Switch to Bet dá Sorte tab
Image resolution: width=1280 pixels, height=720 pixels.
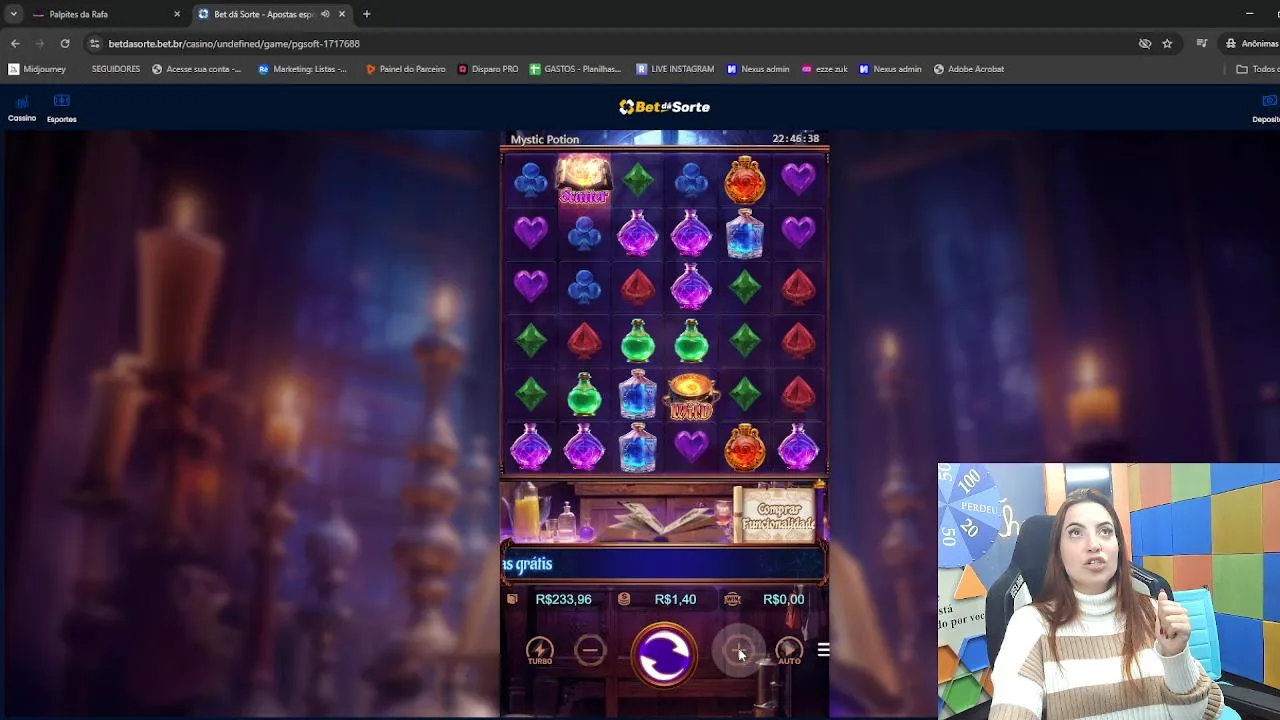click(264, 14)
